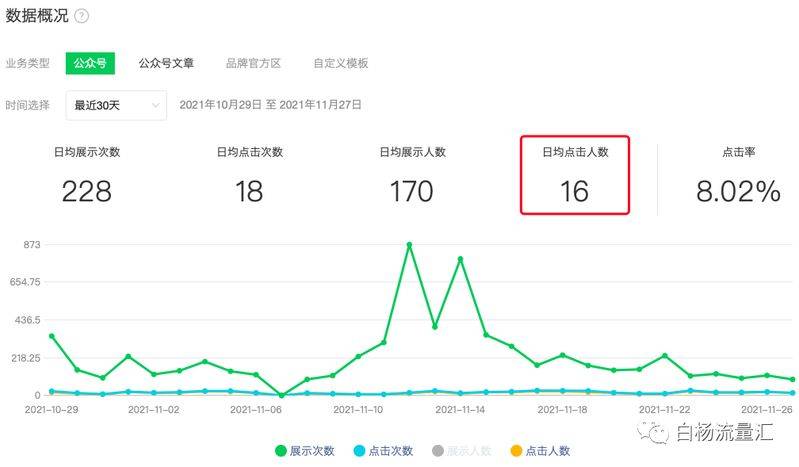Click the x-axis label 2021-11-10
The width and height of the screenshot is (799, 467).
(x=358, y=409)
